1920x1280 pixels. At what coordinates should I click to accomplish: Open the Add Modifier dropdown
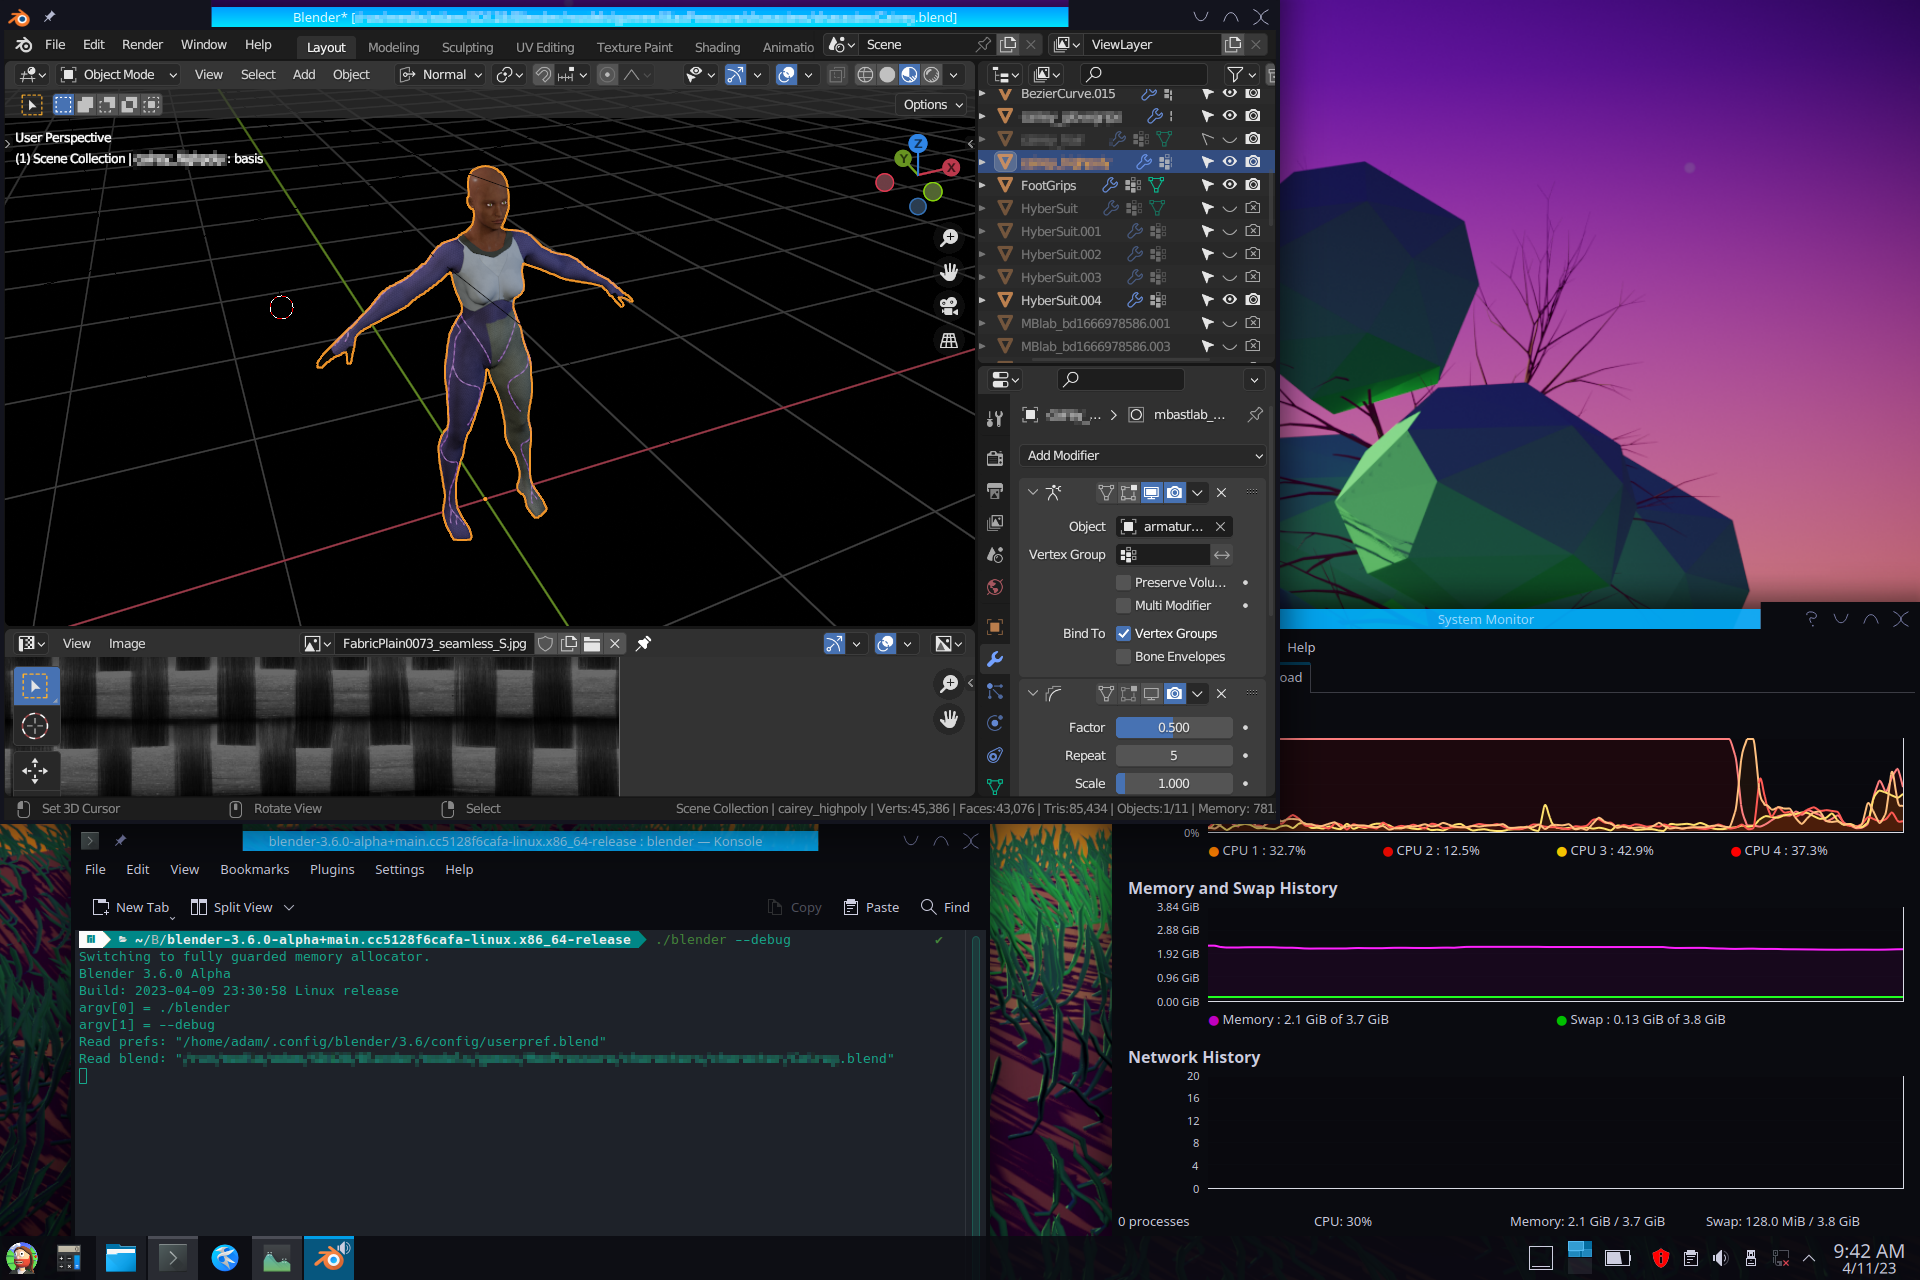1143,455
